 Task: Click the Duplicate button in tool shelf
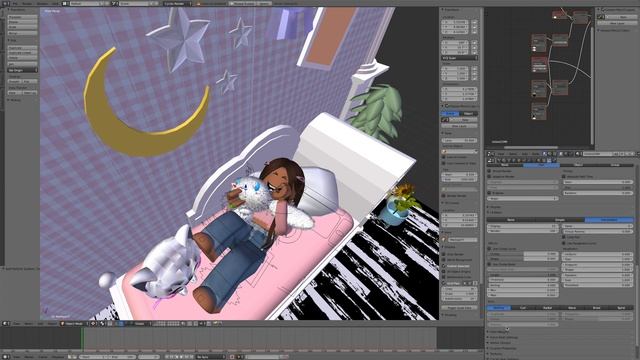22,47
